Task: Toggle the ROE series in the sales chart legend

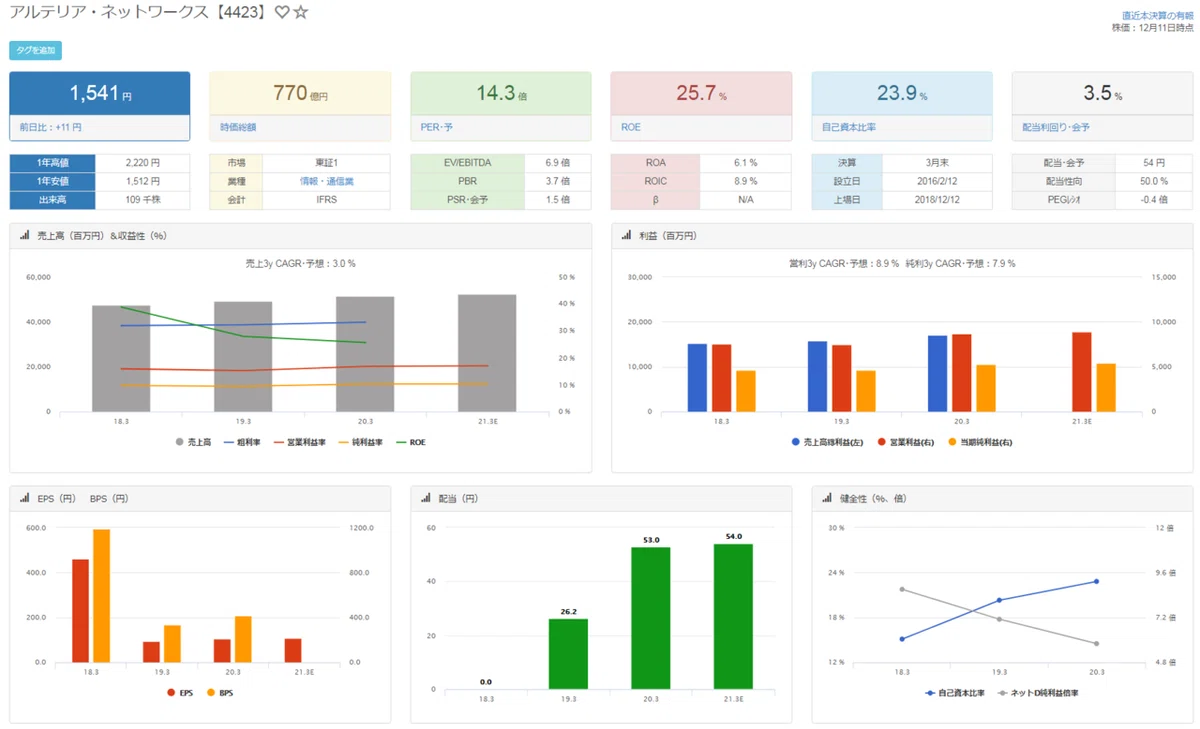Action: tap(410, 442)
